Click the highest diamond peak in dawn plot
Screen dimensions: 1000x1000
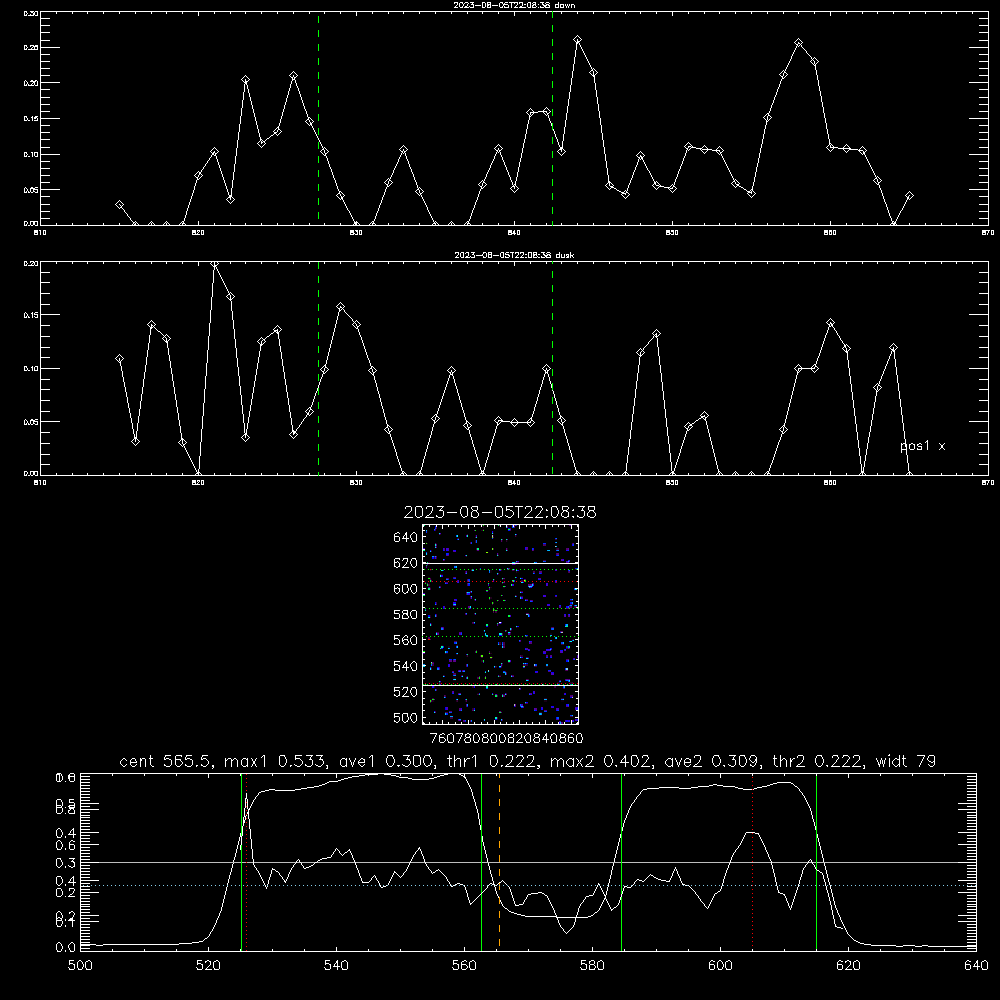(x=578, y=40)
